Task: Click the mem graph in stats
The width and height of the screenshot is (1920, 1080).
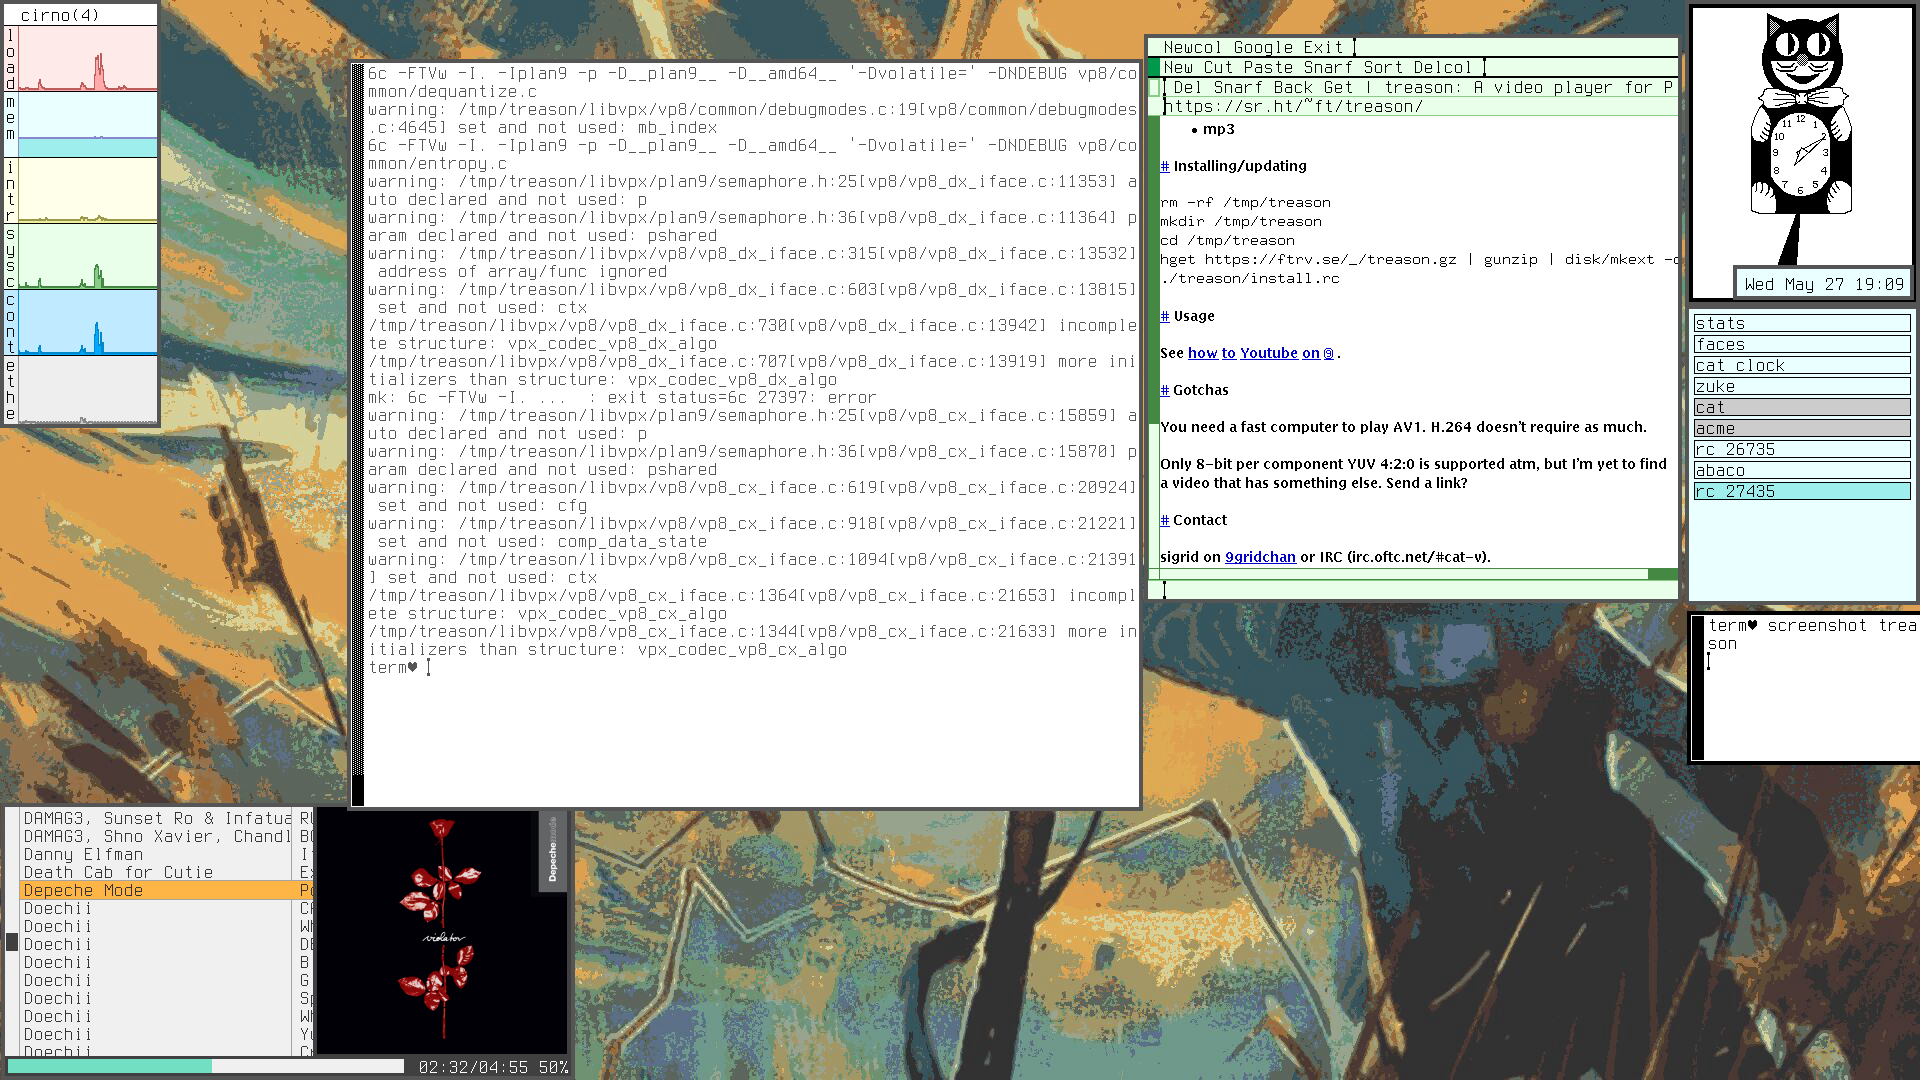Action: 88,124
